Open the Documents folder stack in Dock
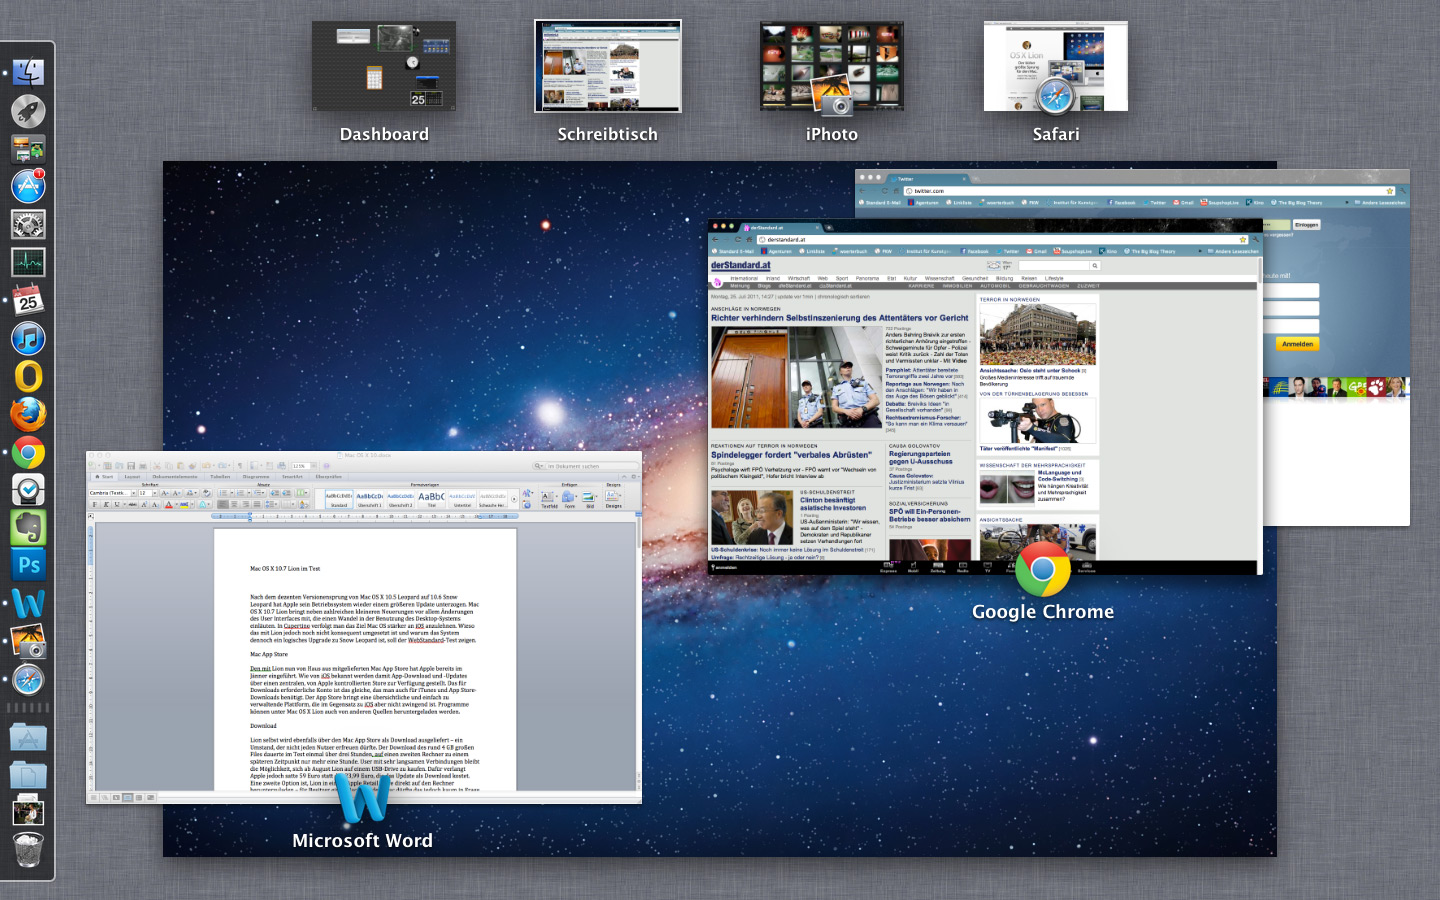 (28, 775)
